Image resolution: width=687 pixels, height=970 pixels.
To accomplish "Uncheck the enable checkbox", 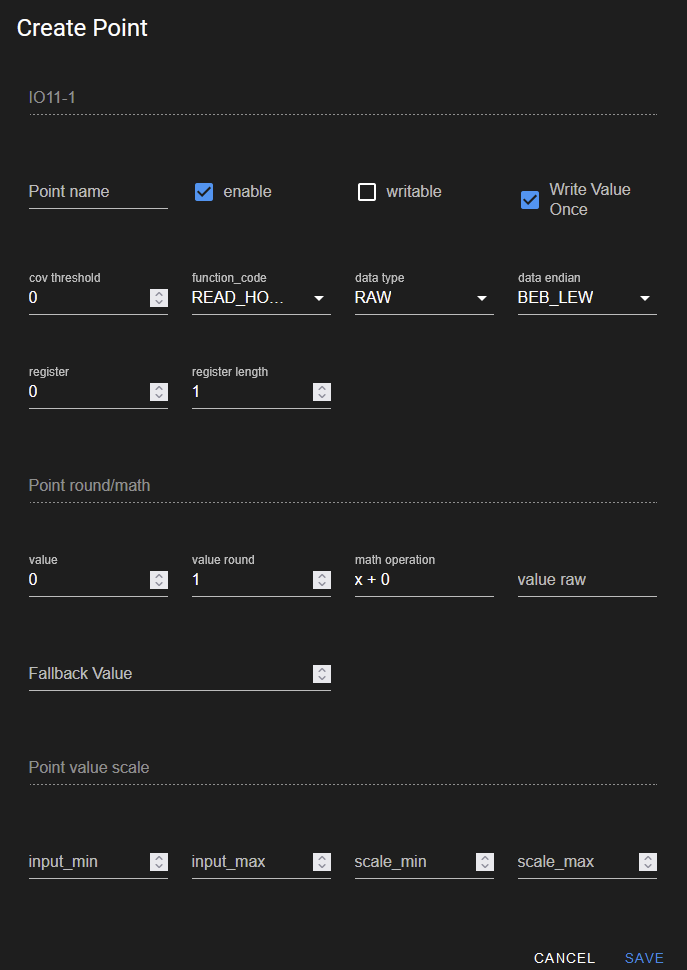I will point(204,192).
